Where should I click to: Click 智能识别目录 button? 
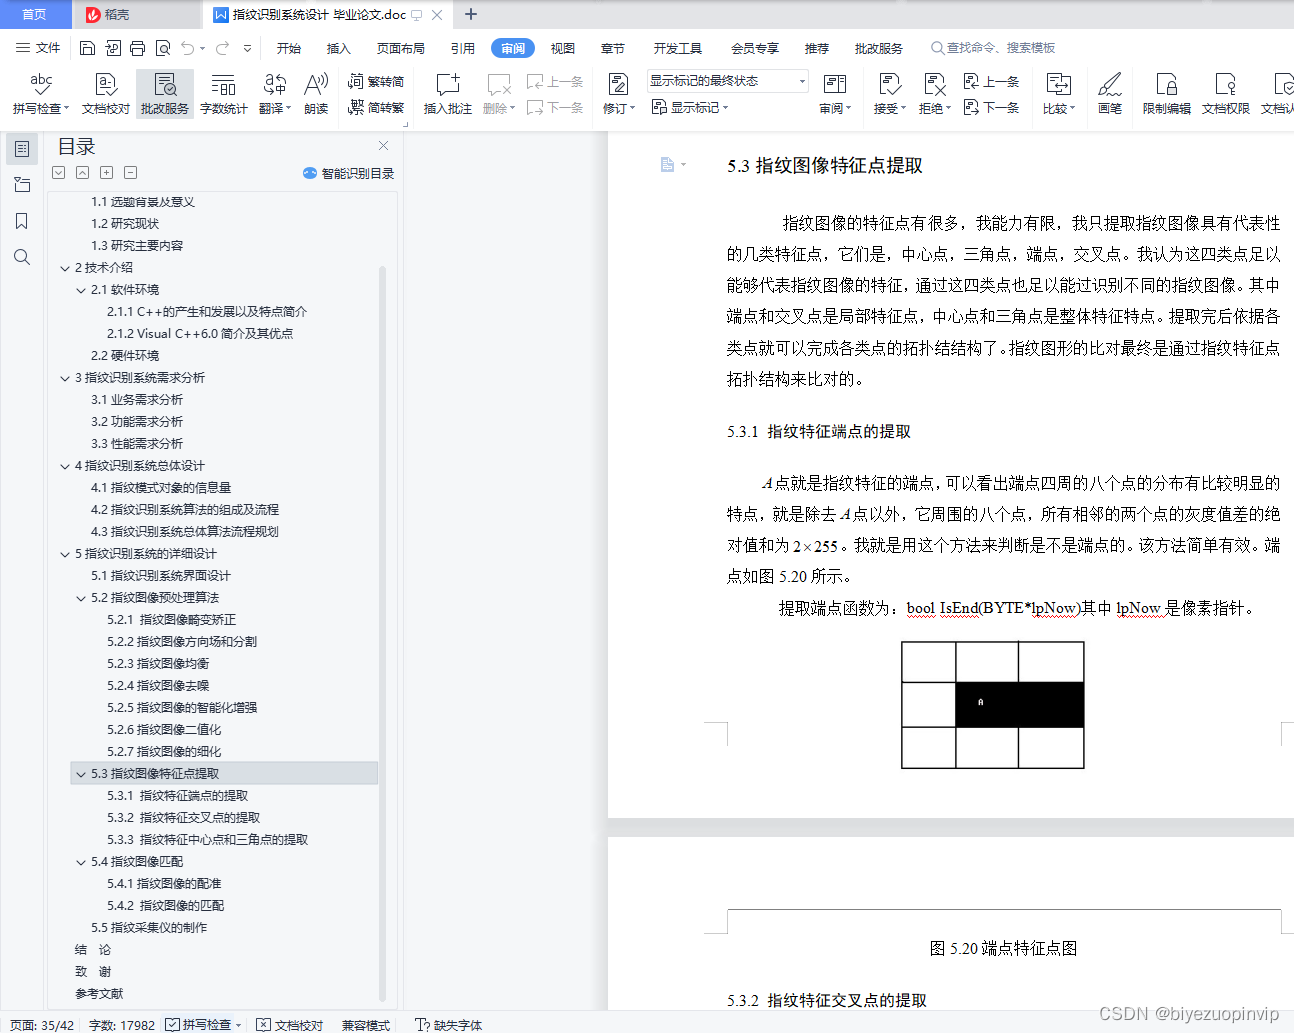coord(348,173)
